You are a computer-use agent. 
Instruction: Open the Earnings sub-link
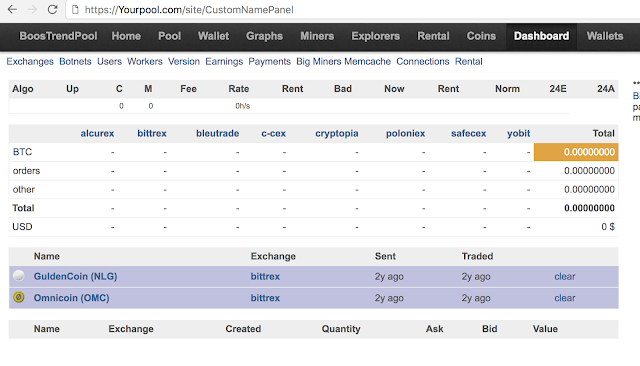224,62
